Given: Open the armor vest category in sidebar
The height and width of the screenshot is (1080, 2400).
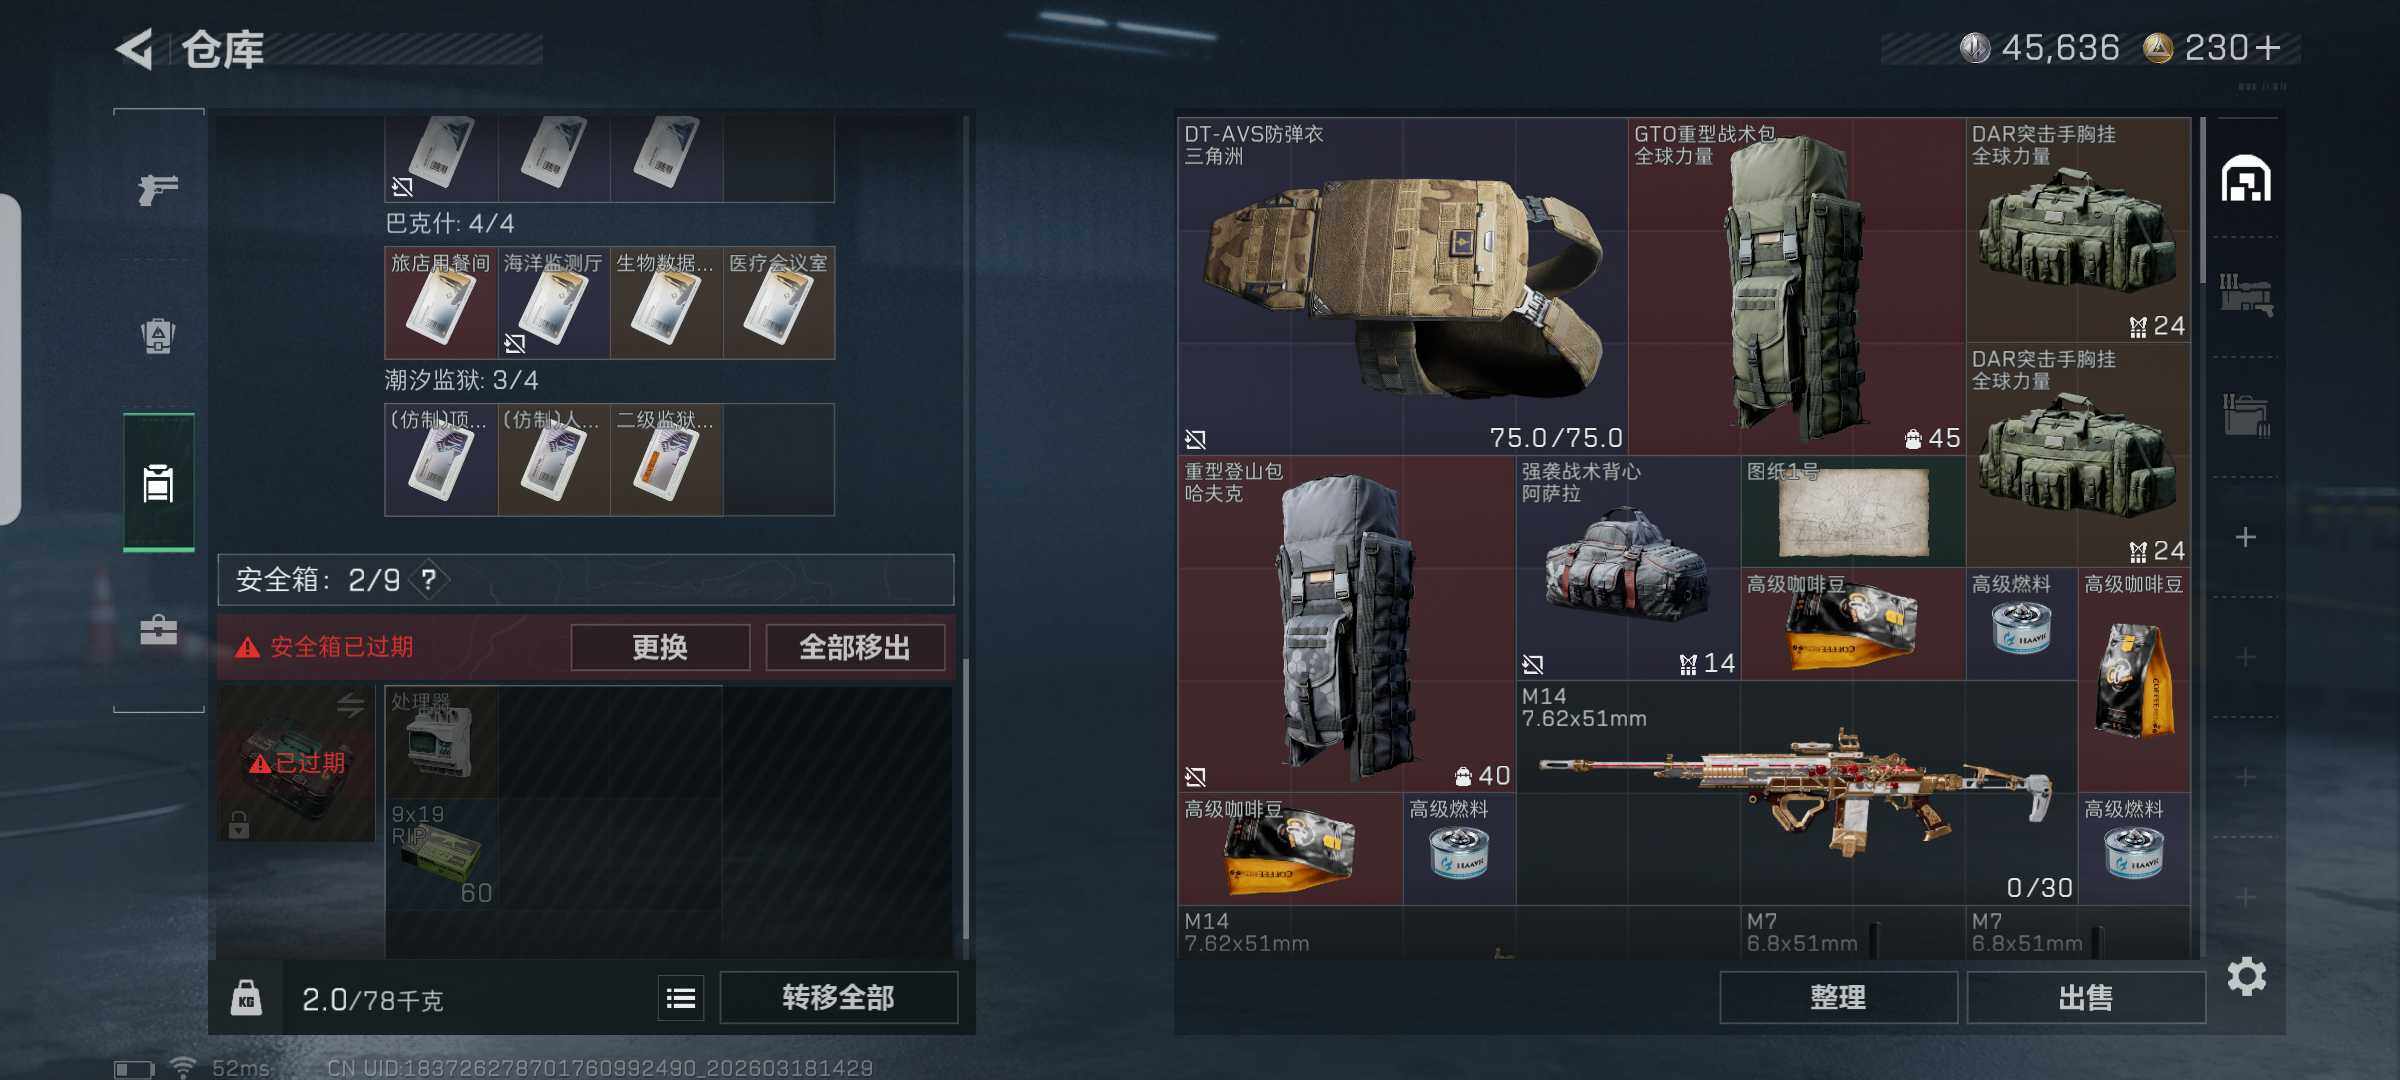Looking at the screenshot, I should (158, 335).
